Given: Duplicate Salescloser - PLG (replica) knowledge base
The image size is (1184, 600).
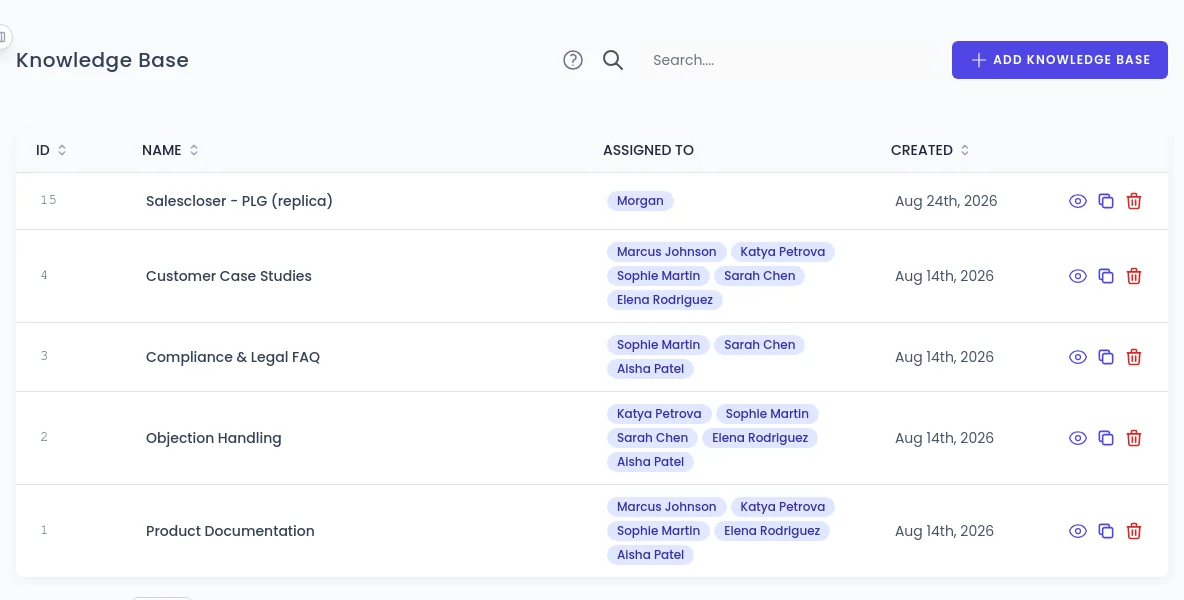Looking at the screenshot, I should (x=1105, y=201).
